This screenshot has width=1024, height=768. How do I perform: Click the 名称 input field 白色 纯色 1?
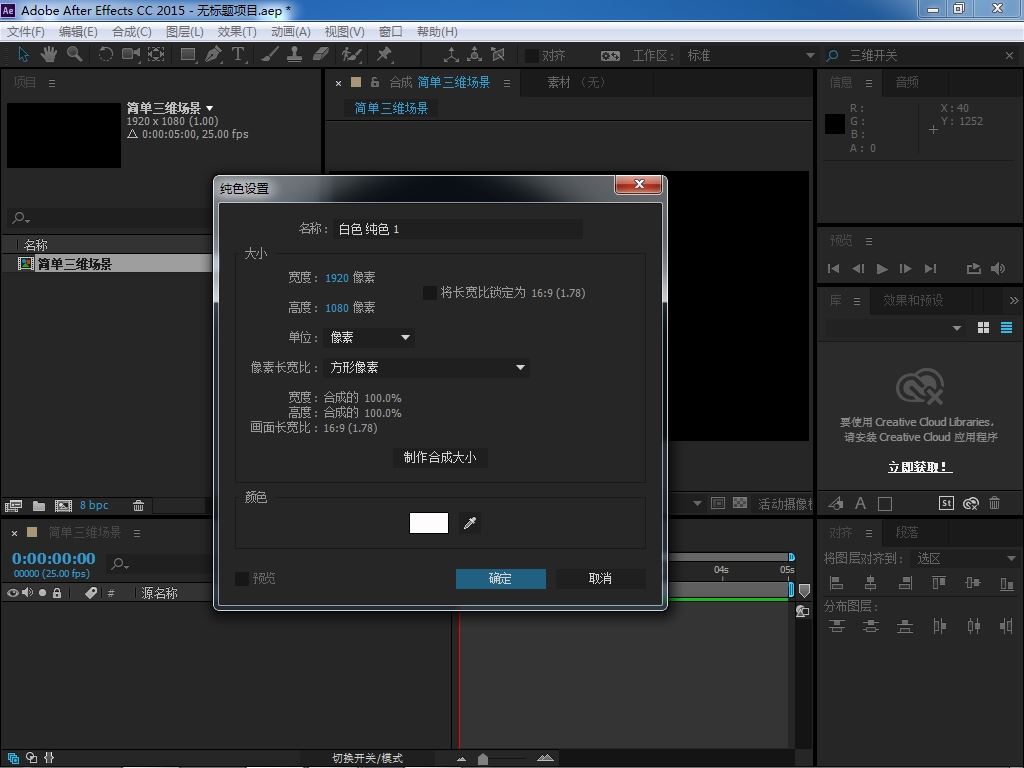458,229
